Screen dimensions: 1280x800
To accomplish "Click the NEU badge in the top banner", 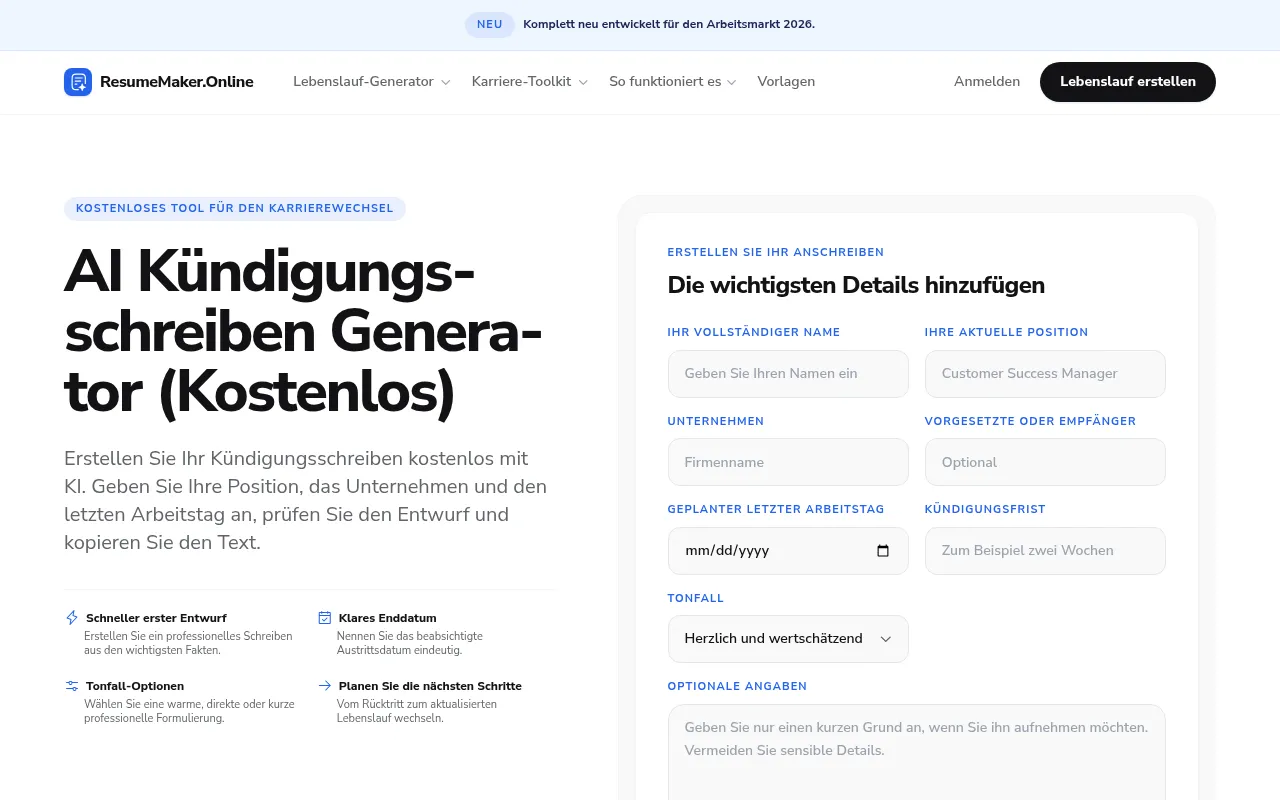I will pyautogui.click(x=490, y=25).
